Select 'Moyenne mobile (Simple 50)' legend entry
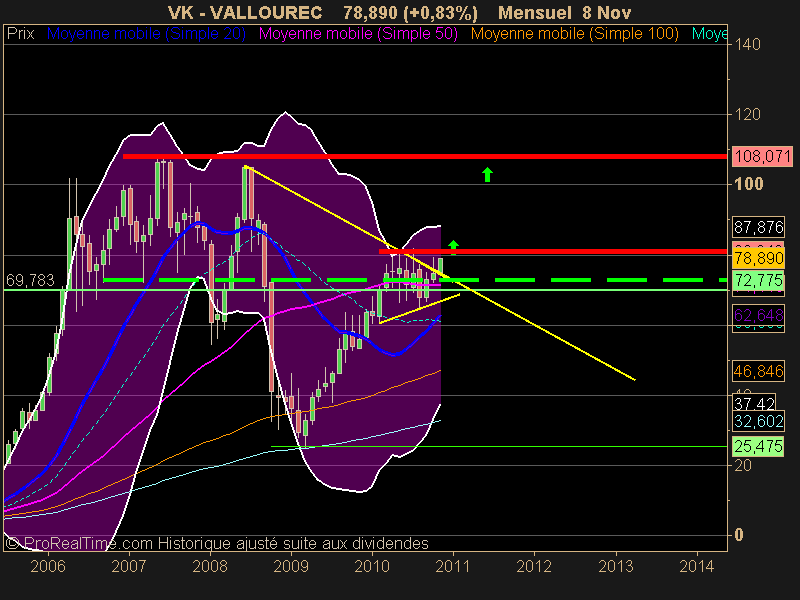This screenshot has width=800, height=600. (x=358, y=34)
